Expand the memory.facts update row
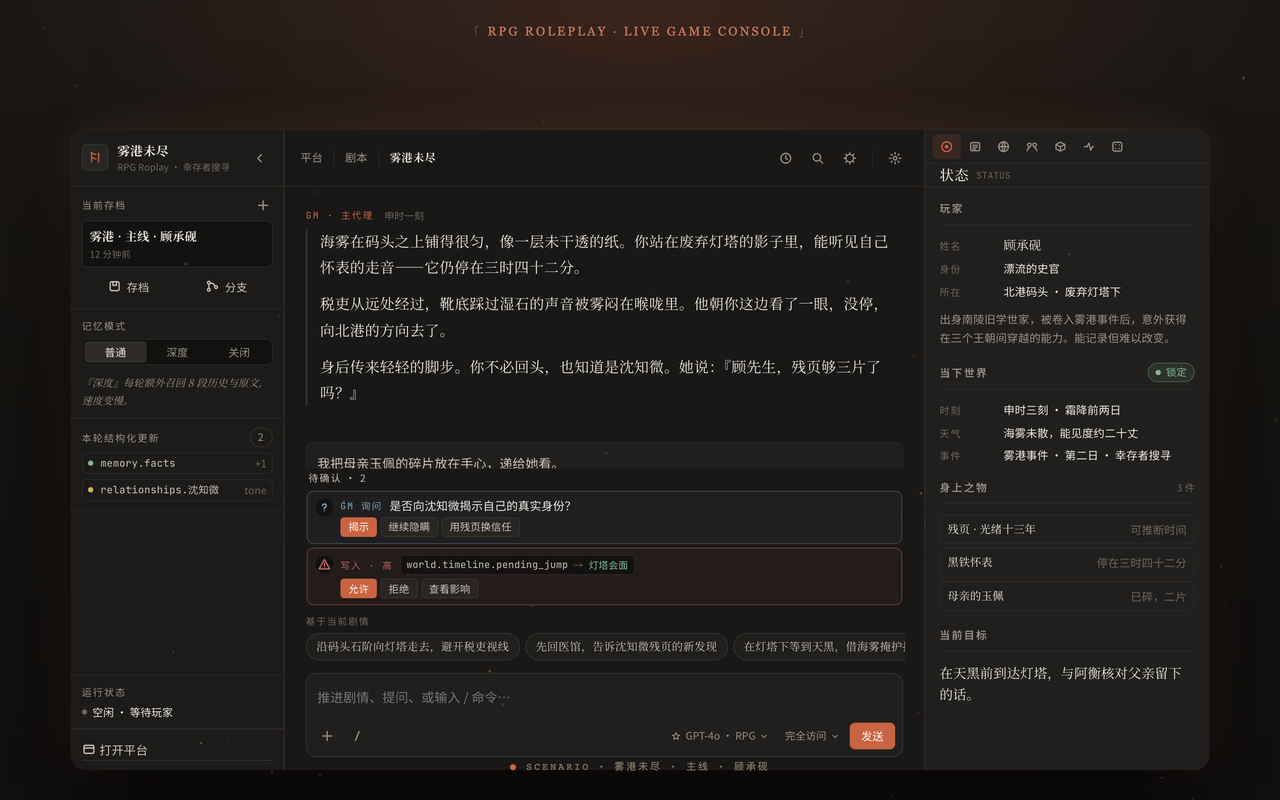 click(x=177, y=463)
